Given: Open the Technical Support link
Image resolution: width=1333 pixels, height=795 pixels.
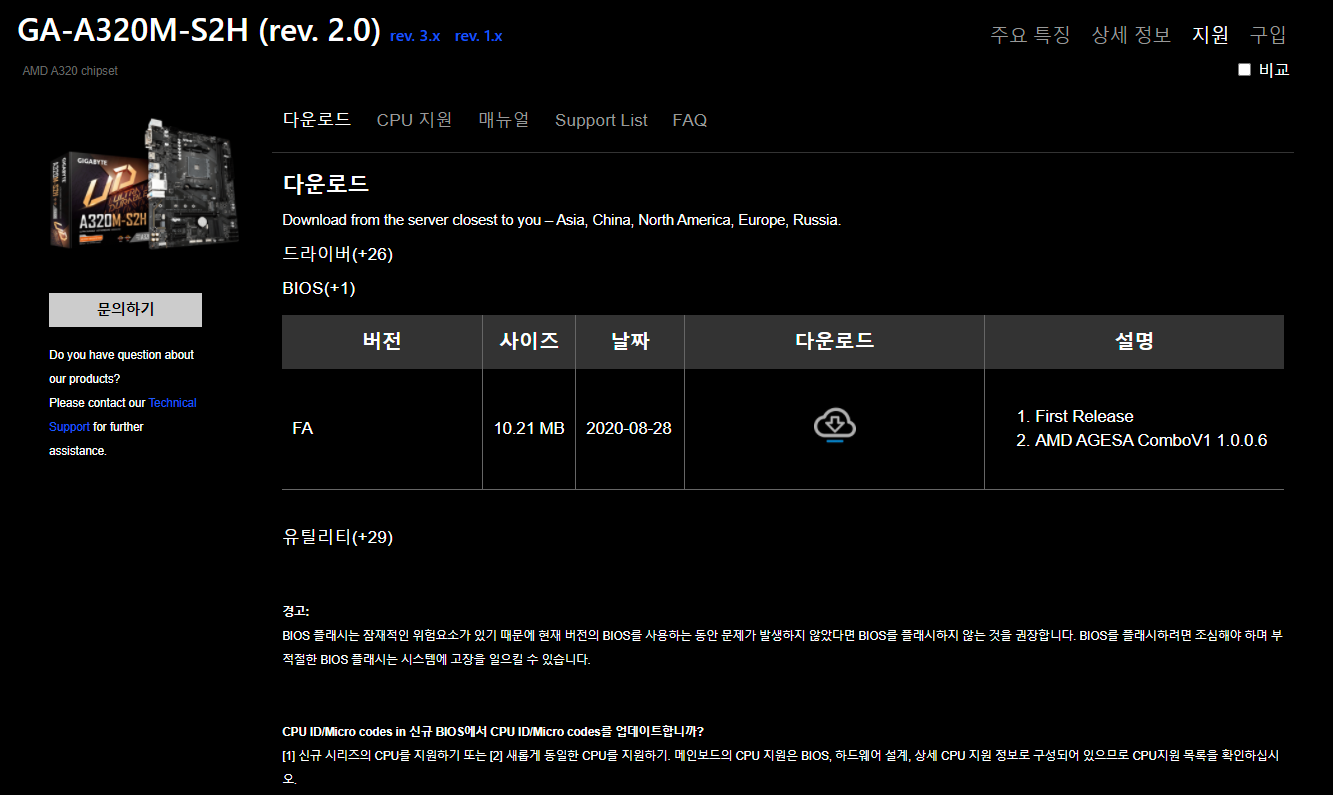Looking at the screenshot, I should [x=123, y=415].
